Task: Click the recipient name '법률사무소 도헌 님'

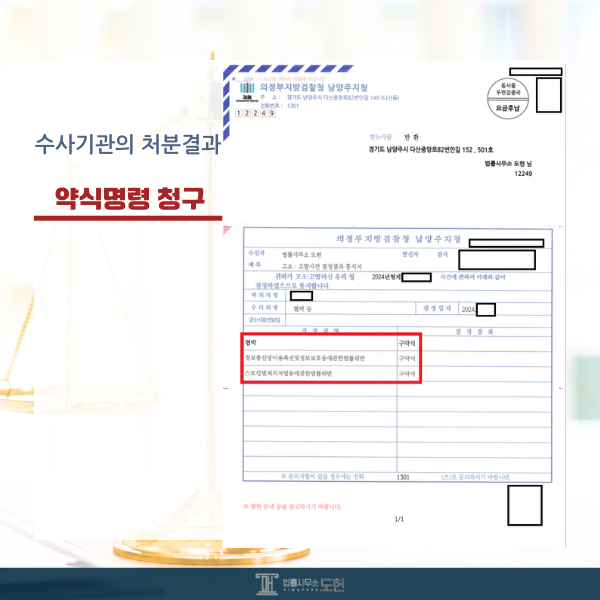Action: pyautogui.click(x=508, y=163)
